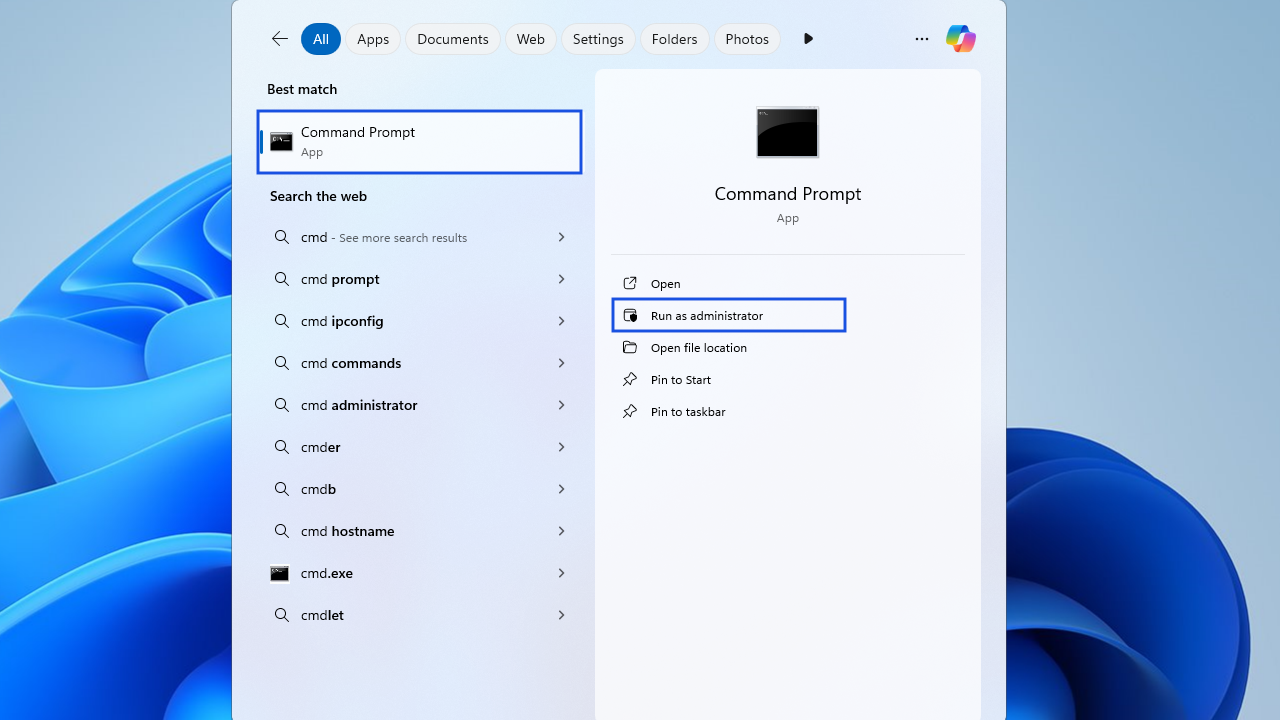The width and height of the screenshot is (1280, 720).
Task: Choose Open file location
Action: (x=698, y=347)
